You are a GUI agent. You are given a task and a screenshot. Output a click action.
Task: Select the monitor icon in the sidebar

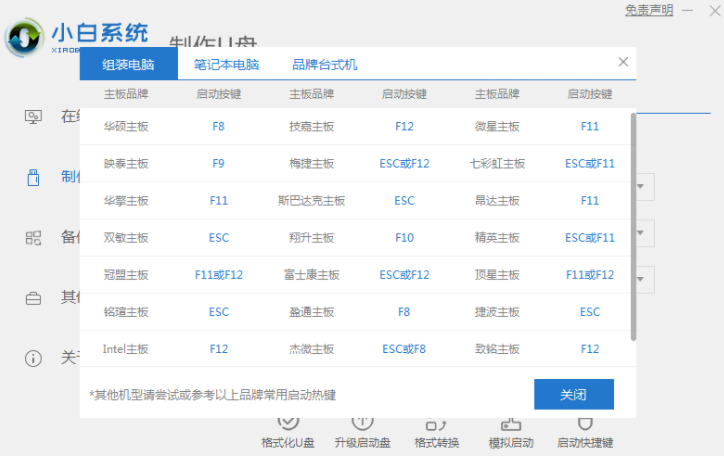(x=33, y=116)
